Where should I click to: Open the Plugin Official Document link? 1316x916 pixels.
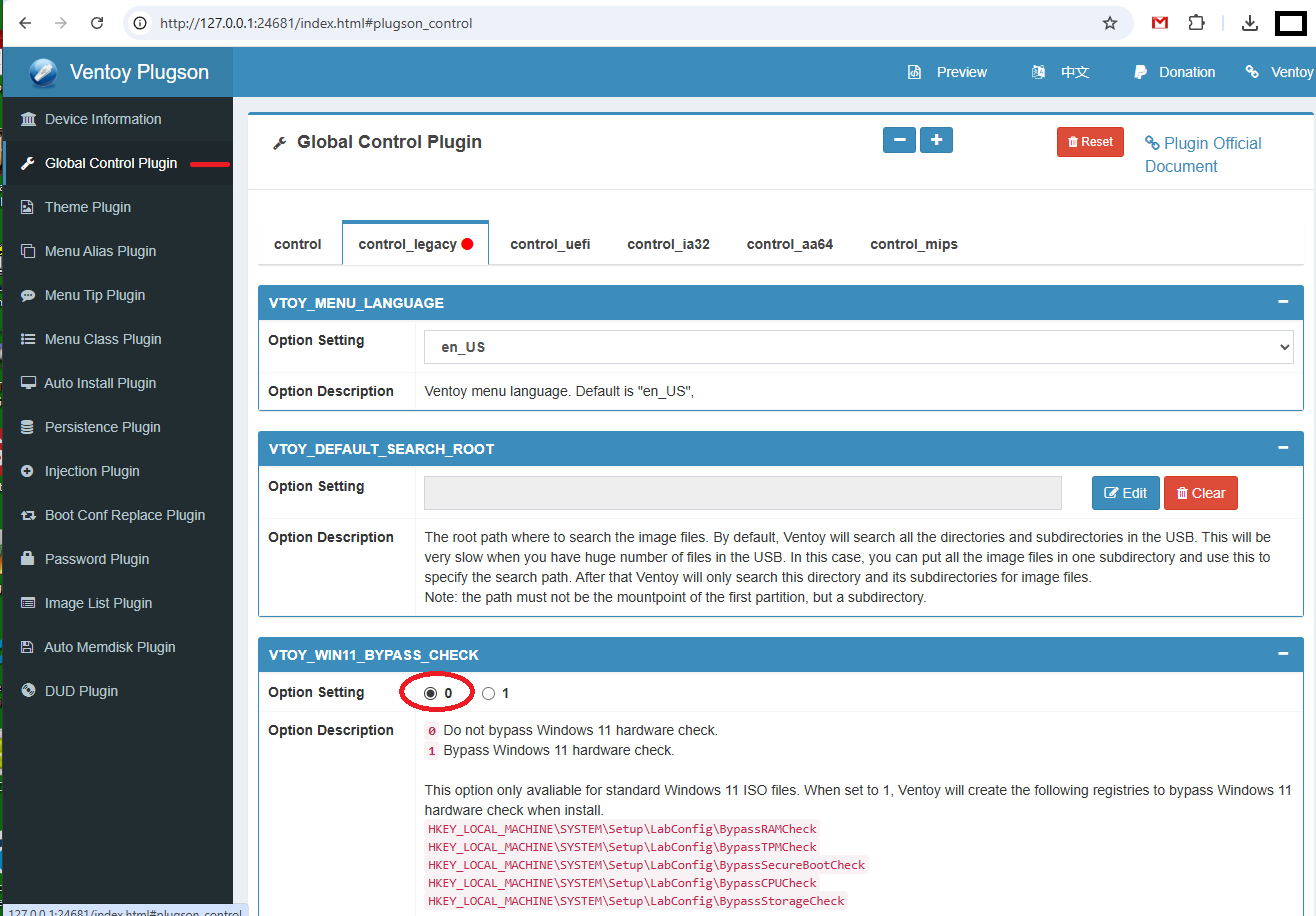[x=1203, y=155]
